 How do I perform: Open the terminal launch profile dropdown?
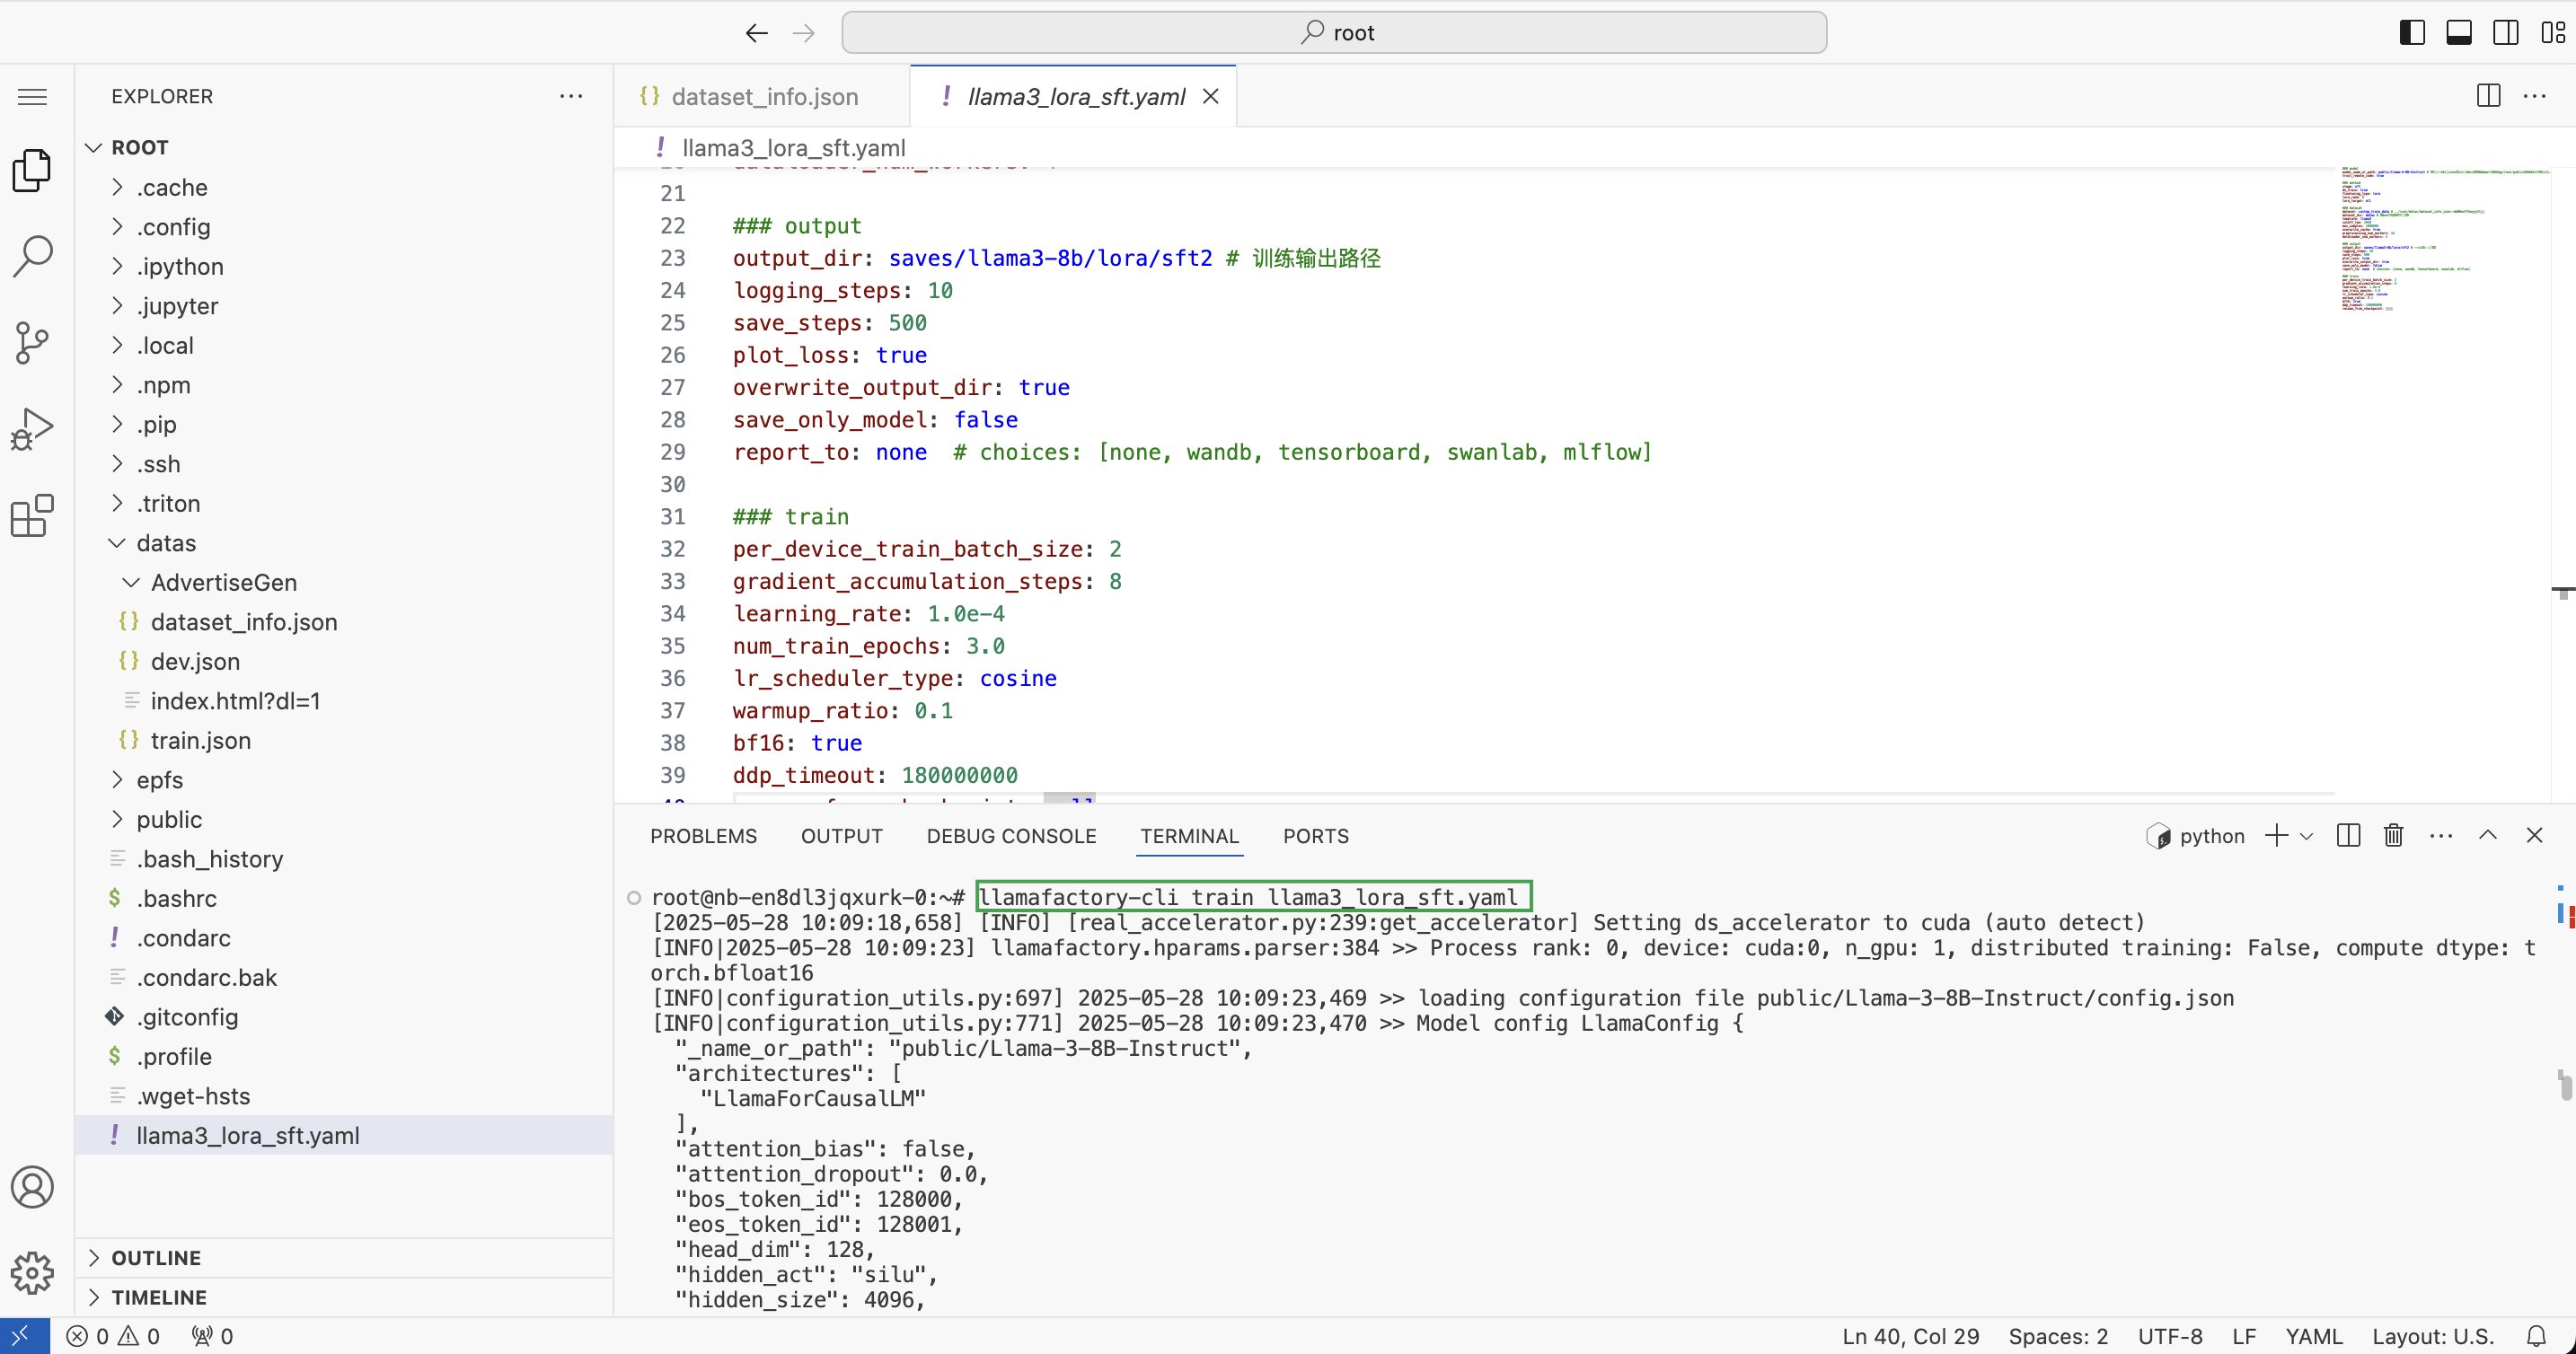(2306, 836)
